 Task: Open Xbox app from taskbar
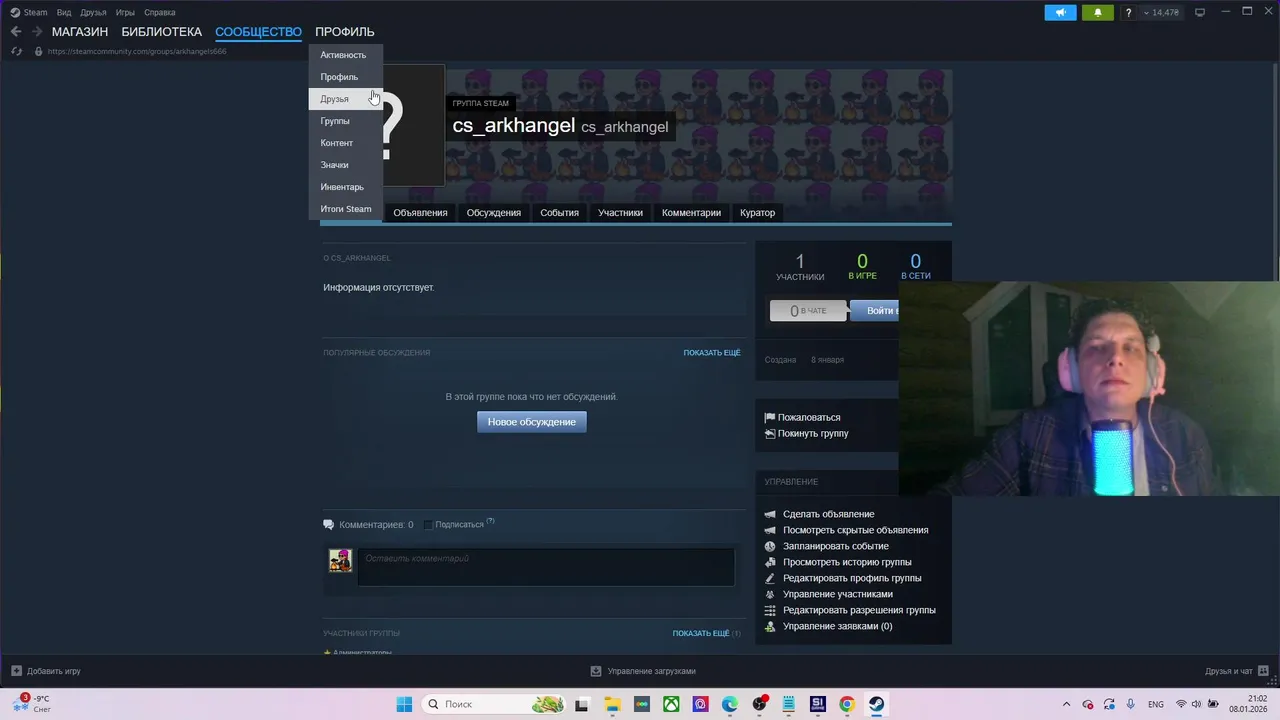point(671,704)
